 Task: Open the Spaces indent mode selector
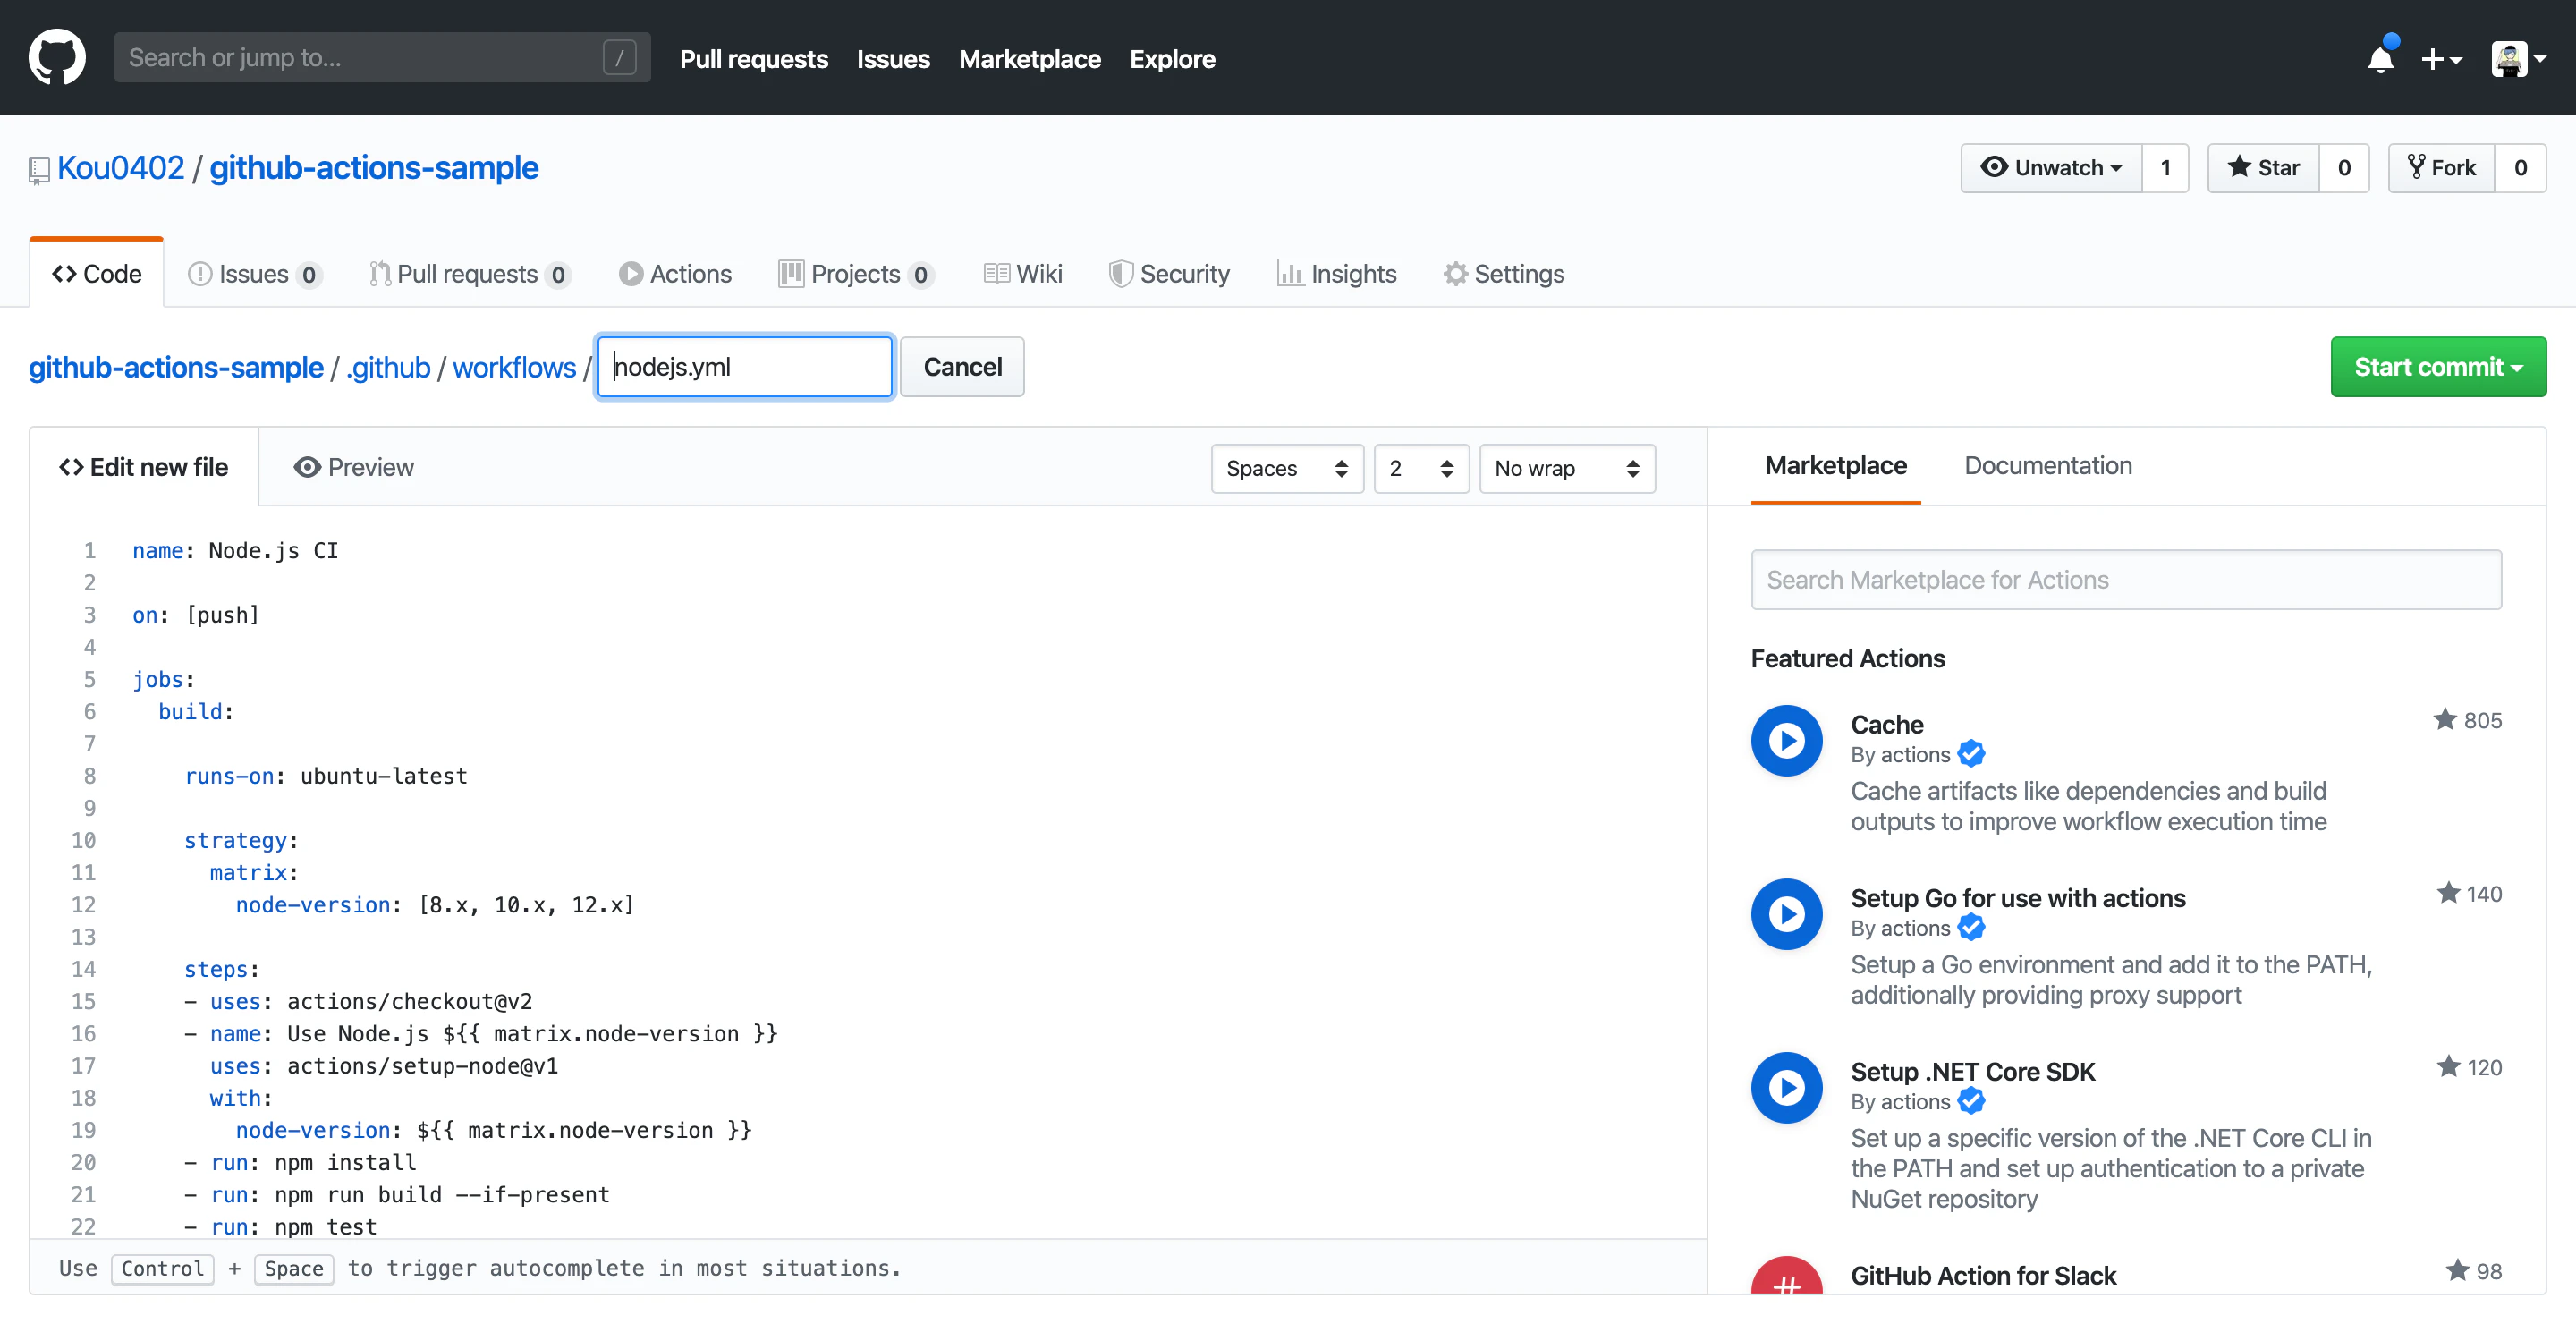pos(1287,469)
